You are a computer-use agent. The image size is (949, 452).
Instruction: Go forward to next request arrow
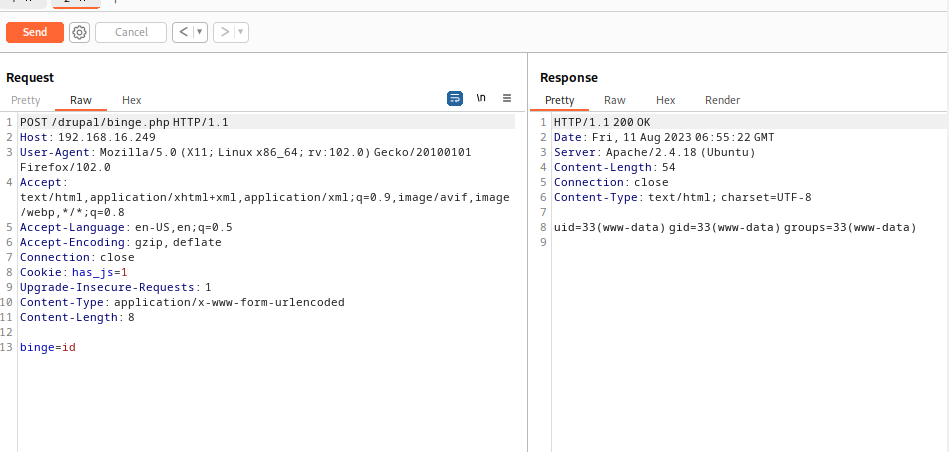pyautogui.click(x=225, y=32)
